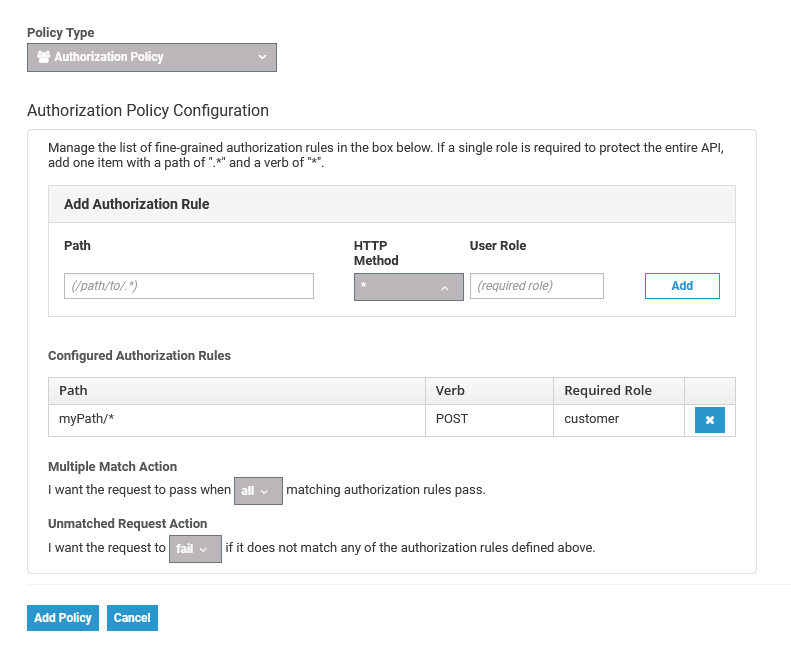Click the User Role required role field

pyautogui.click(x=537, y=286)
